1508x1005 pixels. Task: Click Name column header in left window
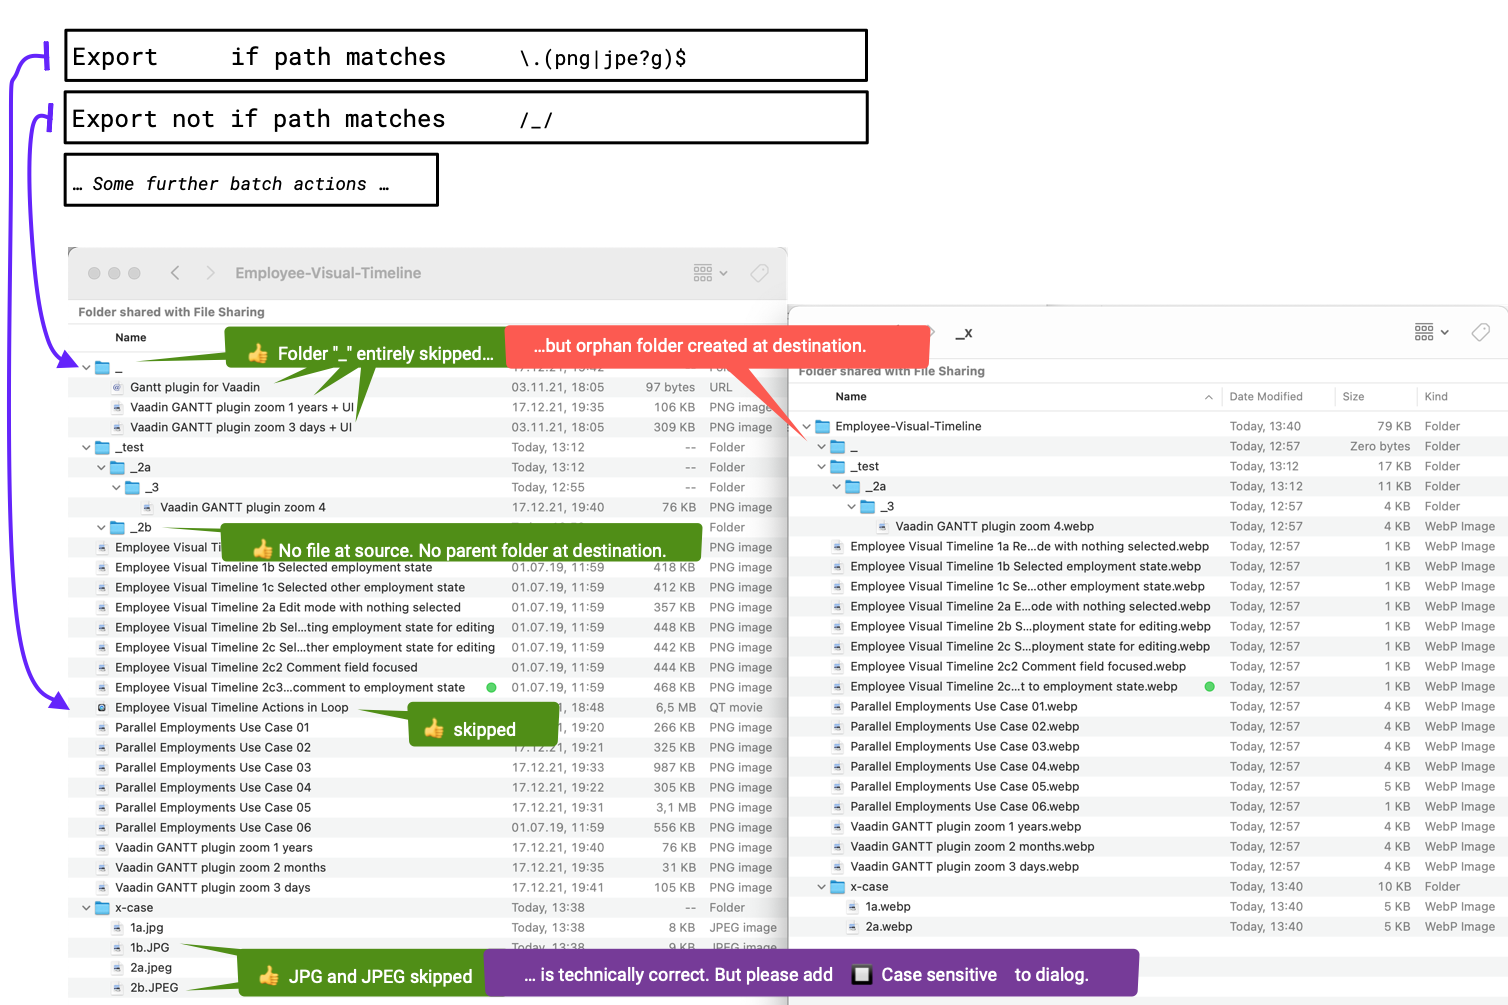(x=130, y=338)
